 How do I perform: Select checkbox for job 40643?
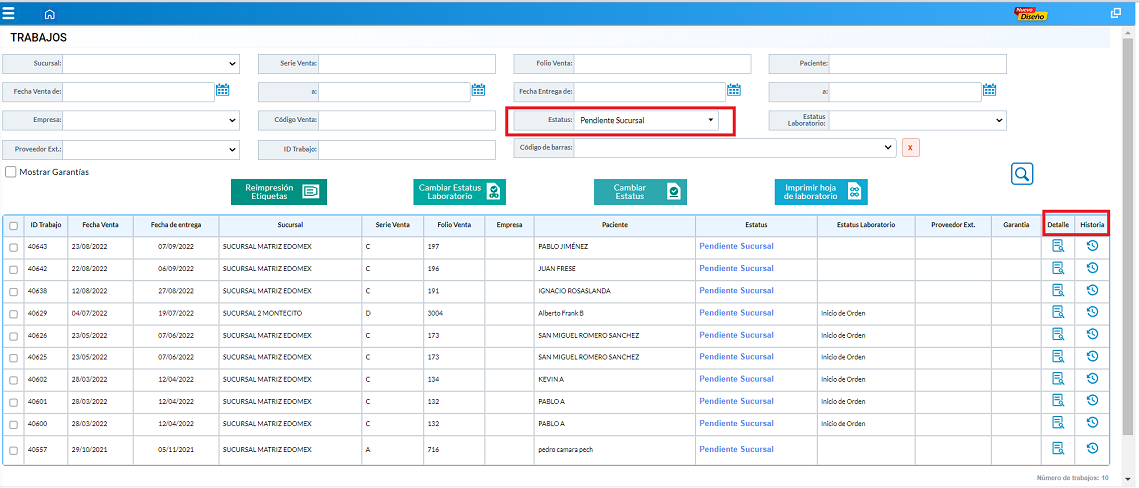13,247
